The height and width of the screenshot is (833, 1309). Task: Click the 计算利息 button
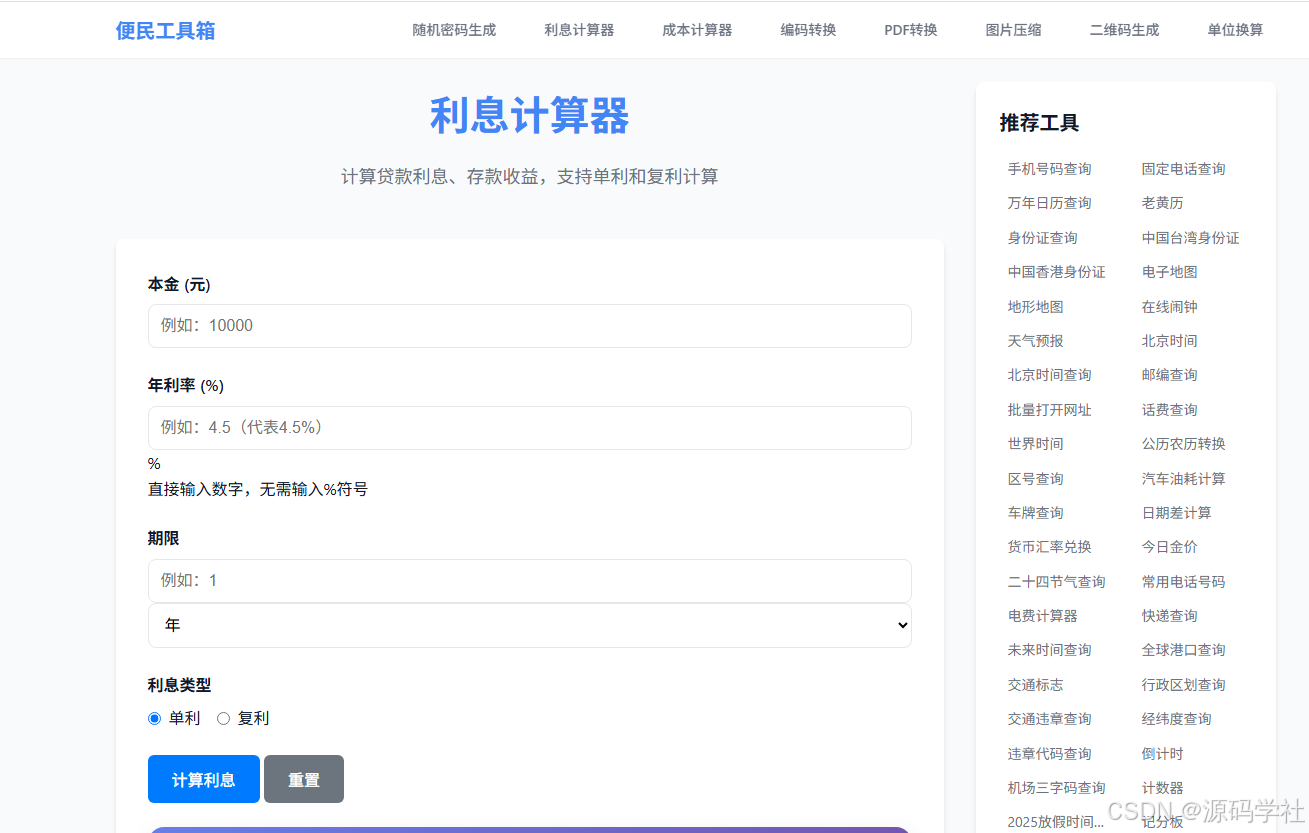point(203,778)
